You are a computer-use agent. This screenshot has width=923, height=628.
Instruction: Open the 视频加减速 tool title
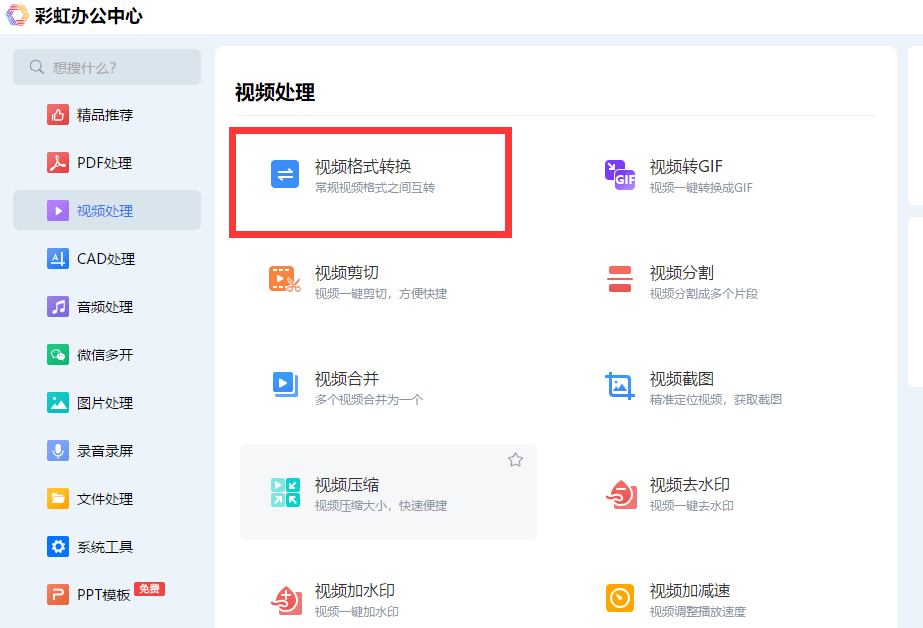pyautogui.click(x=689, y=591)
